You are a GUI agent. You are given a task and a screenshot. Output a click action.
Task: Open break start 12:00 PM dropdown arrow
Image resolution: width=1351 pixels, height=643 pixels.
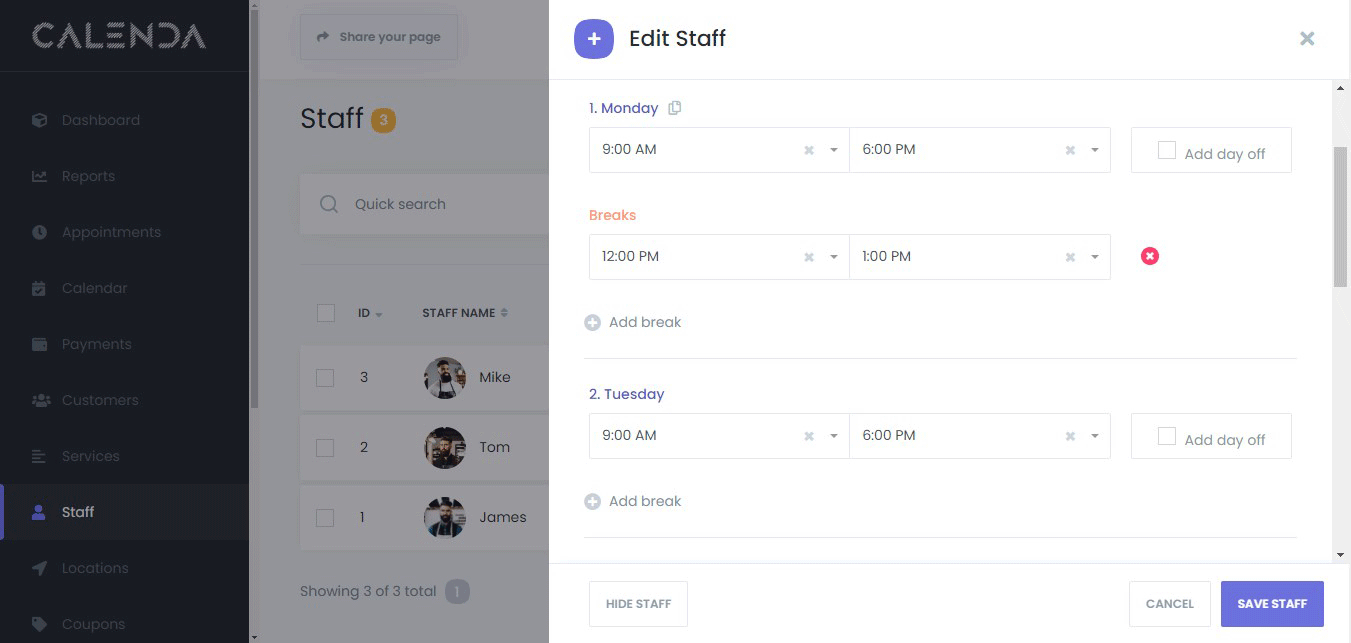[x=834, y=257]
